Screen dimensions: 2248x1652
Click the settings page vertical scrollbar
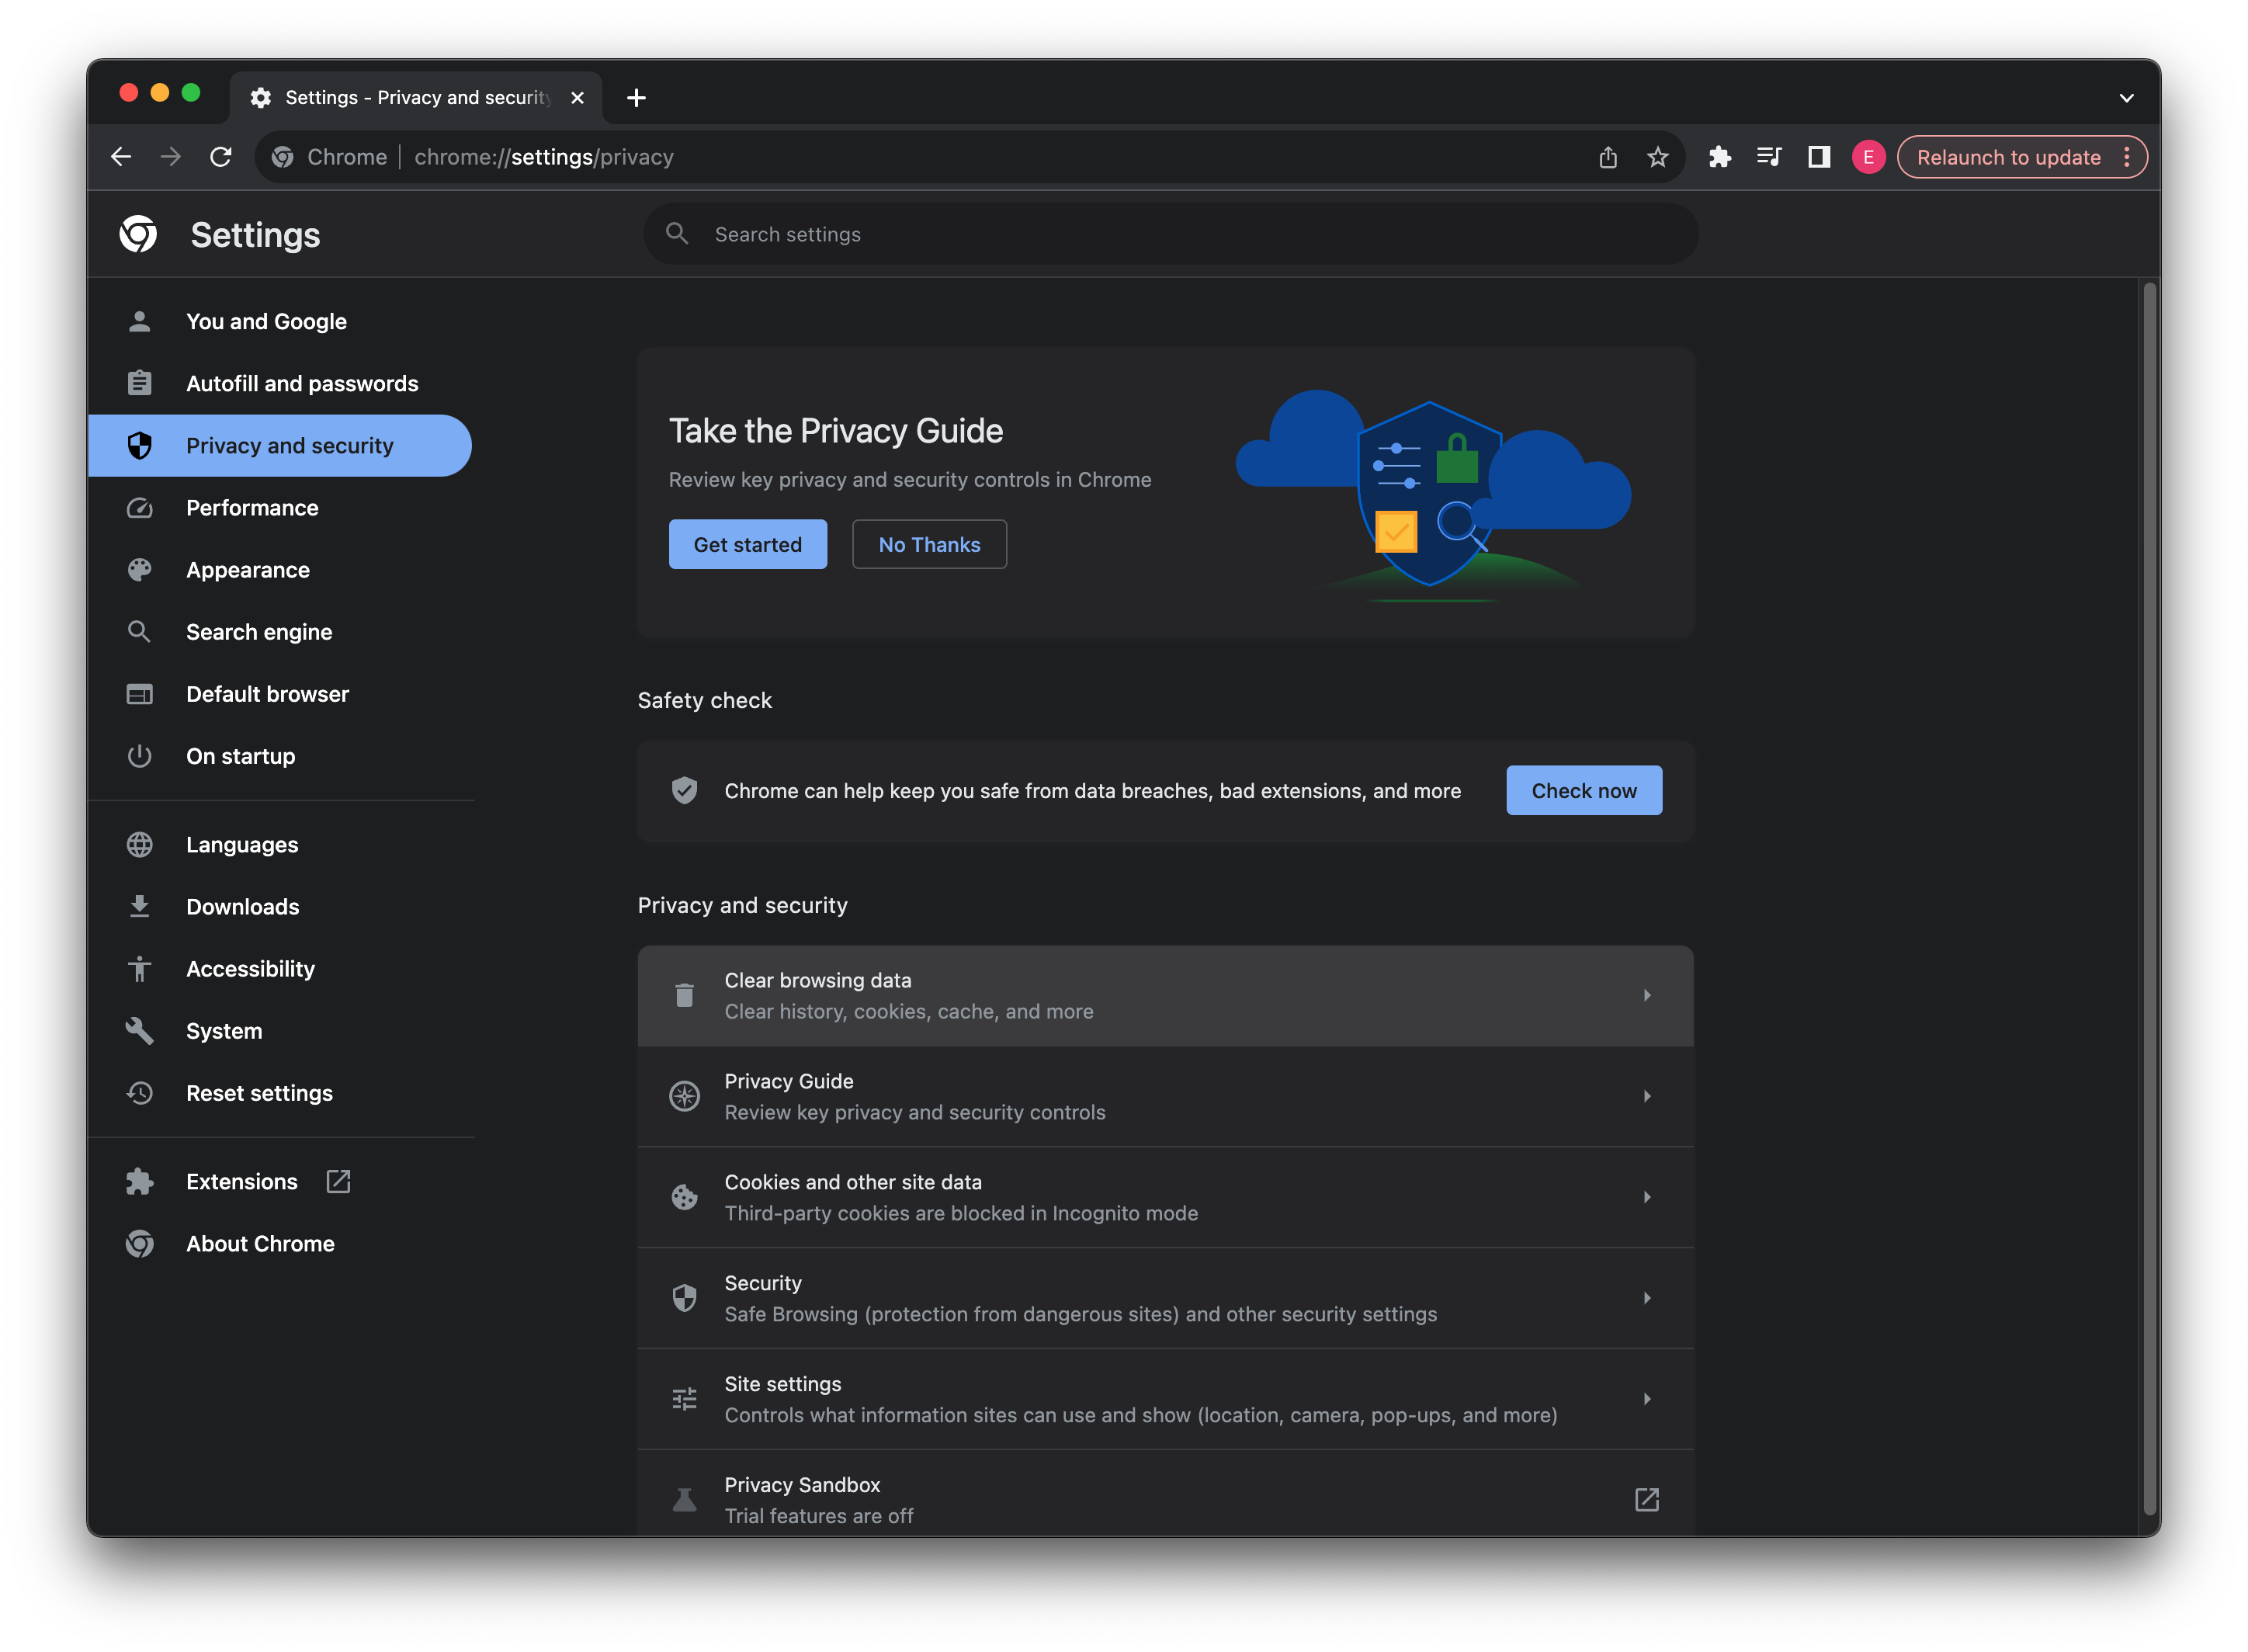coord(2149,898)
